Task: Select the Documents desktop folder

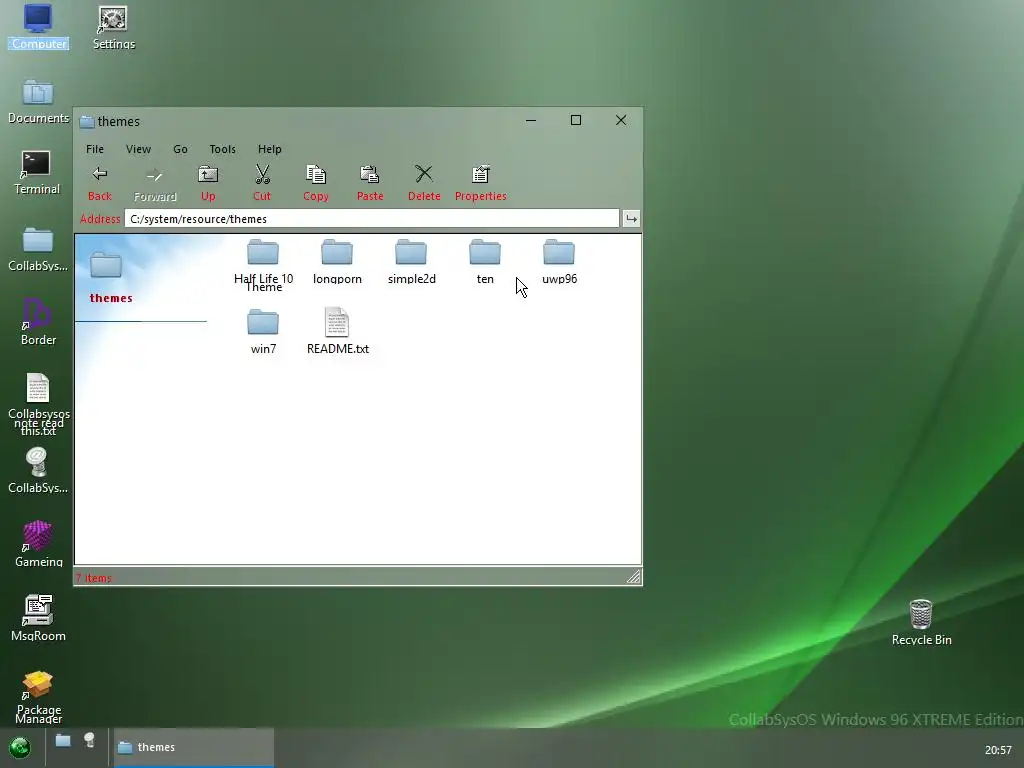Action: pos(39,101)
